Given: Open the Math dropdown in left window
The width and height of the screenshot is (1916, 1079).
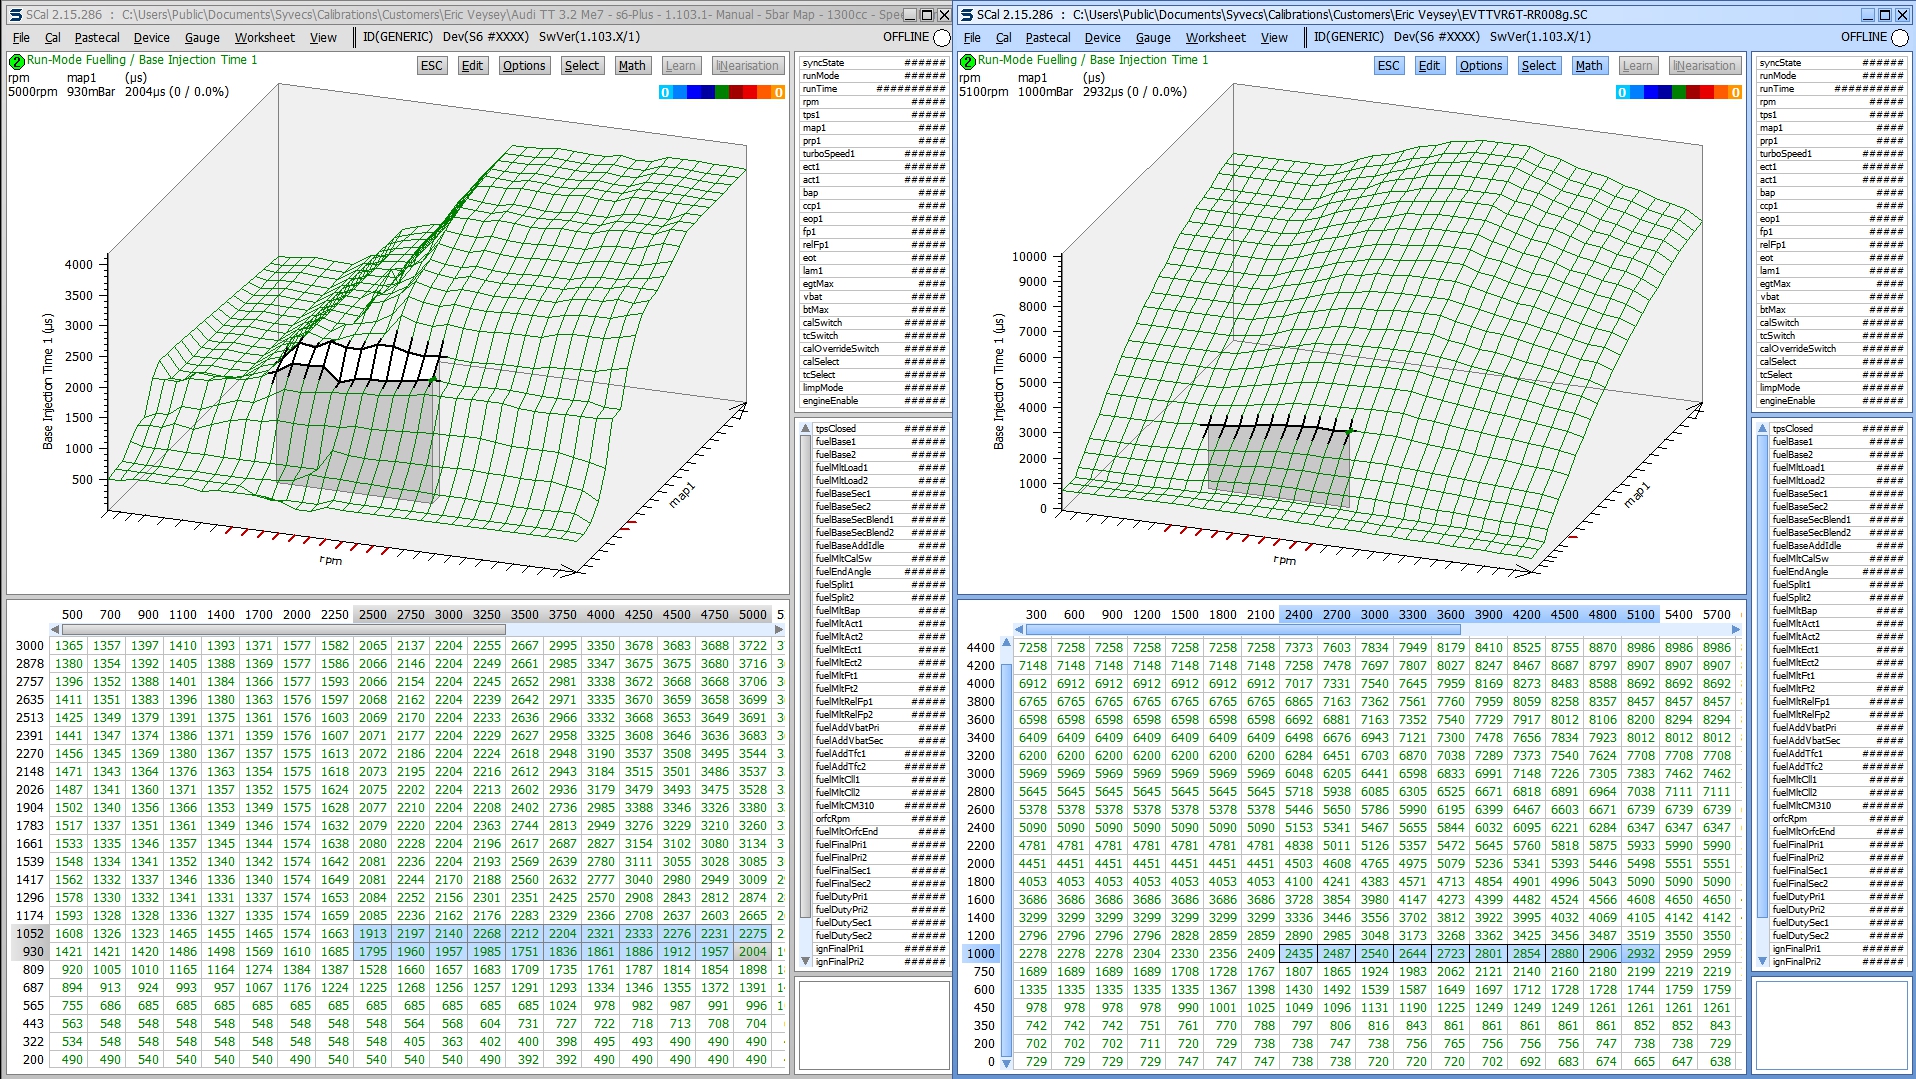Looking at the screenshot, I should click(631, 66).
